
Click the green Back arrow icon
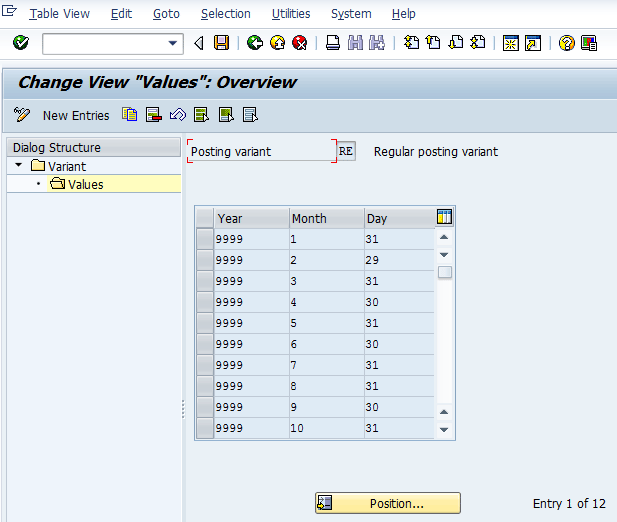click(254, 43)
